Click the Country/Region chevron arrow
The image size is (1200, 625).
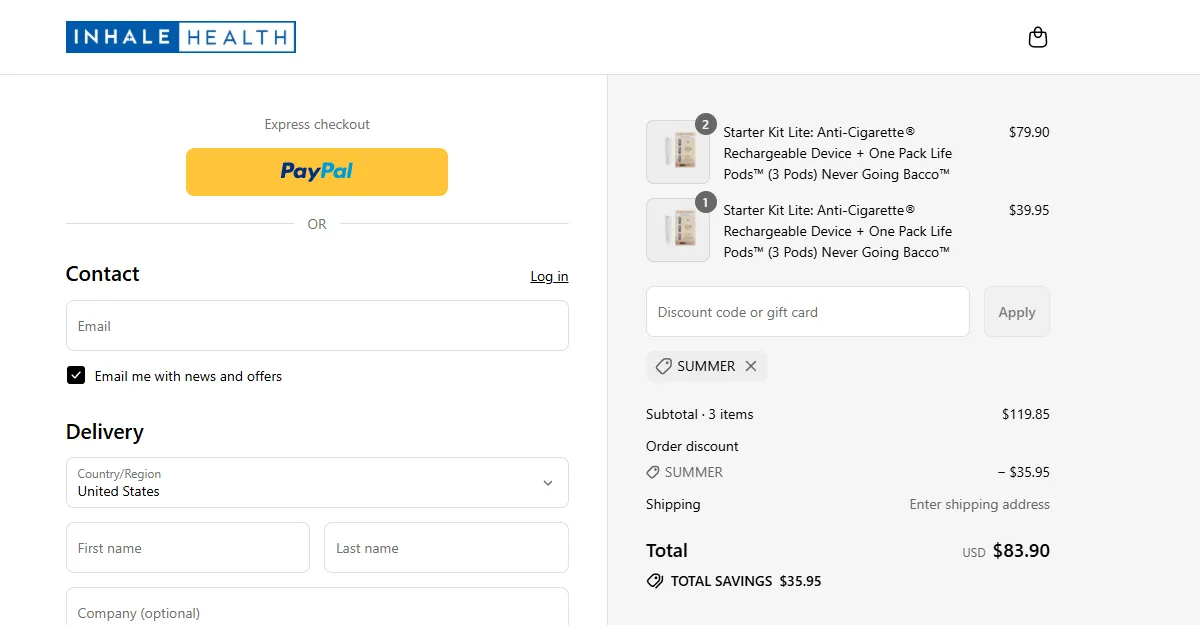[548, 483]
